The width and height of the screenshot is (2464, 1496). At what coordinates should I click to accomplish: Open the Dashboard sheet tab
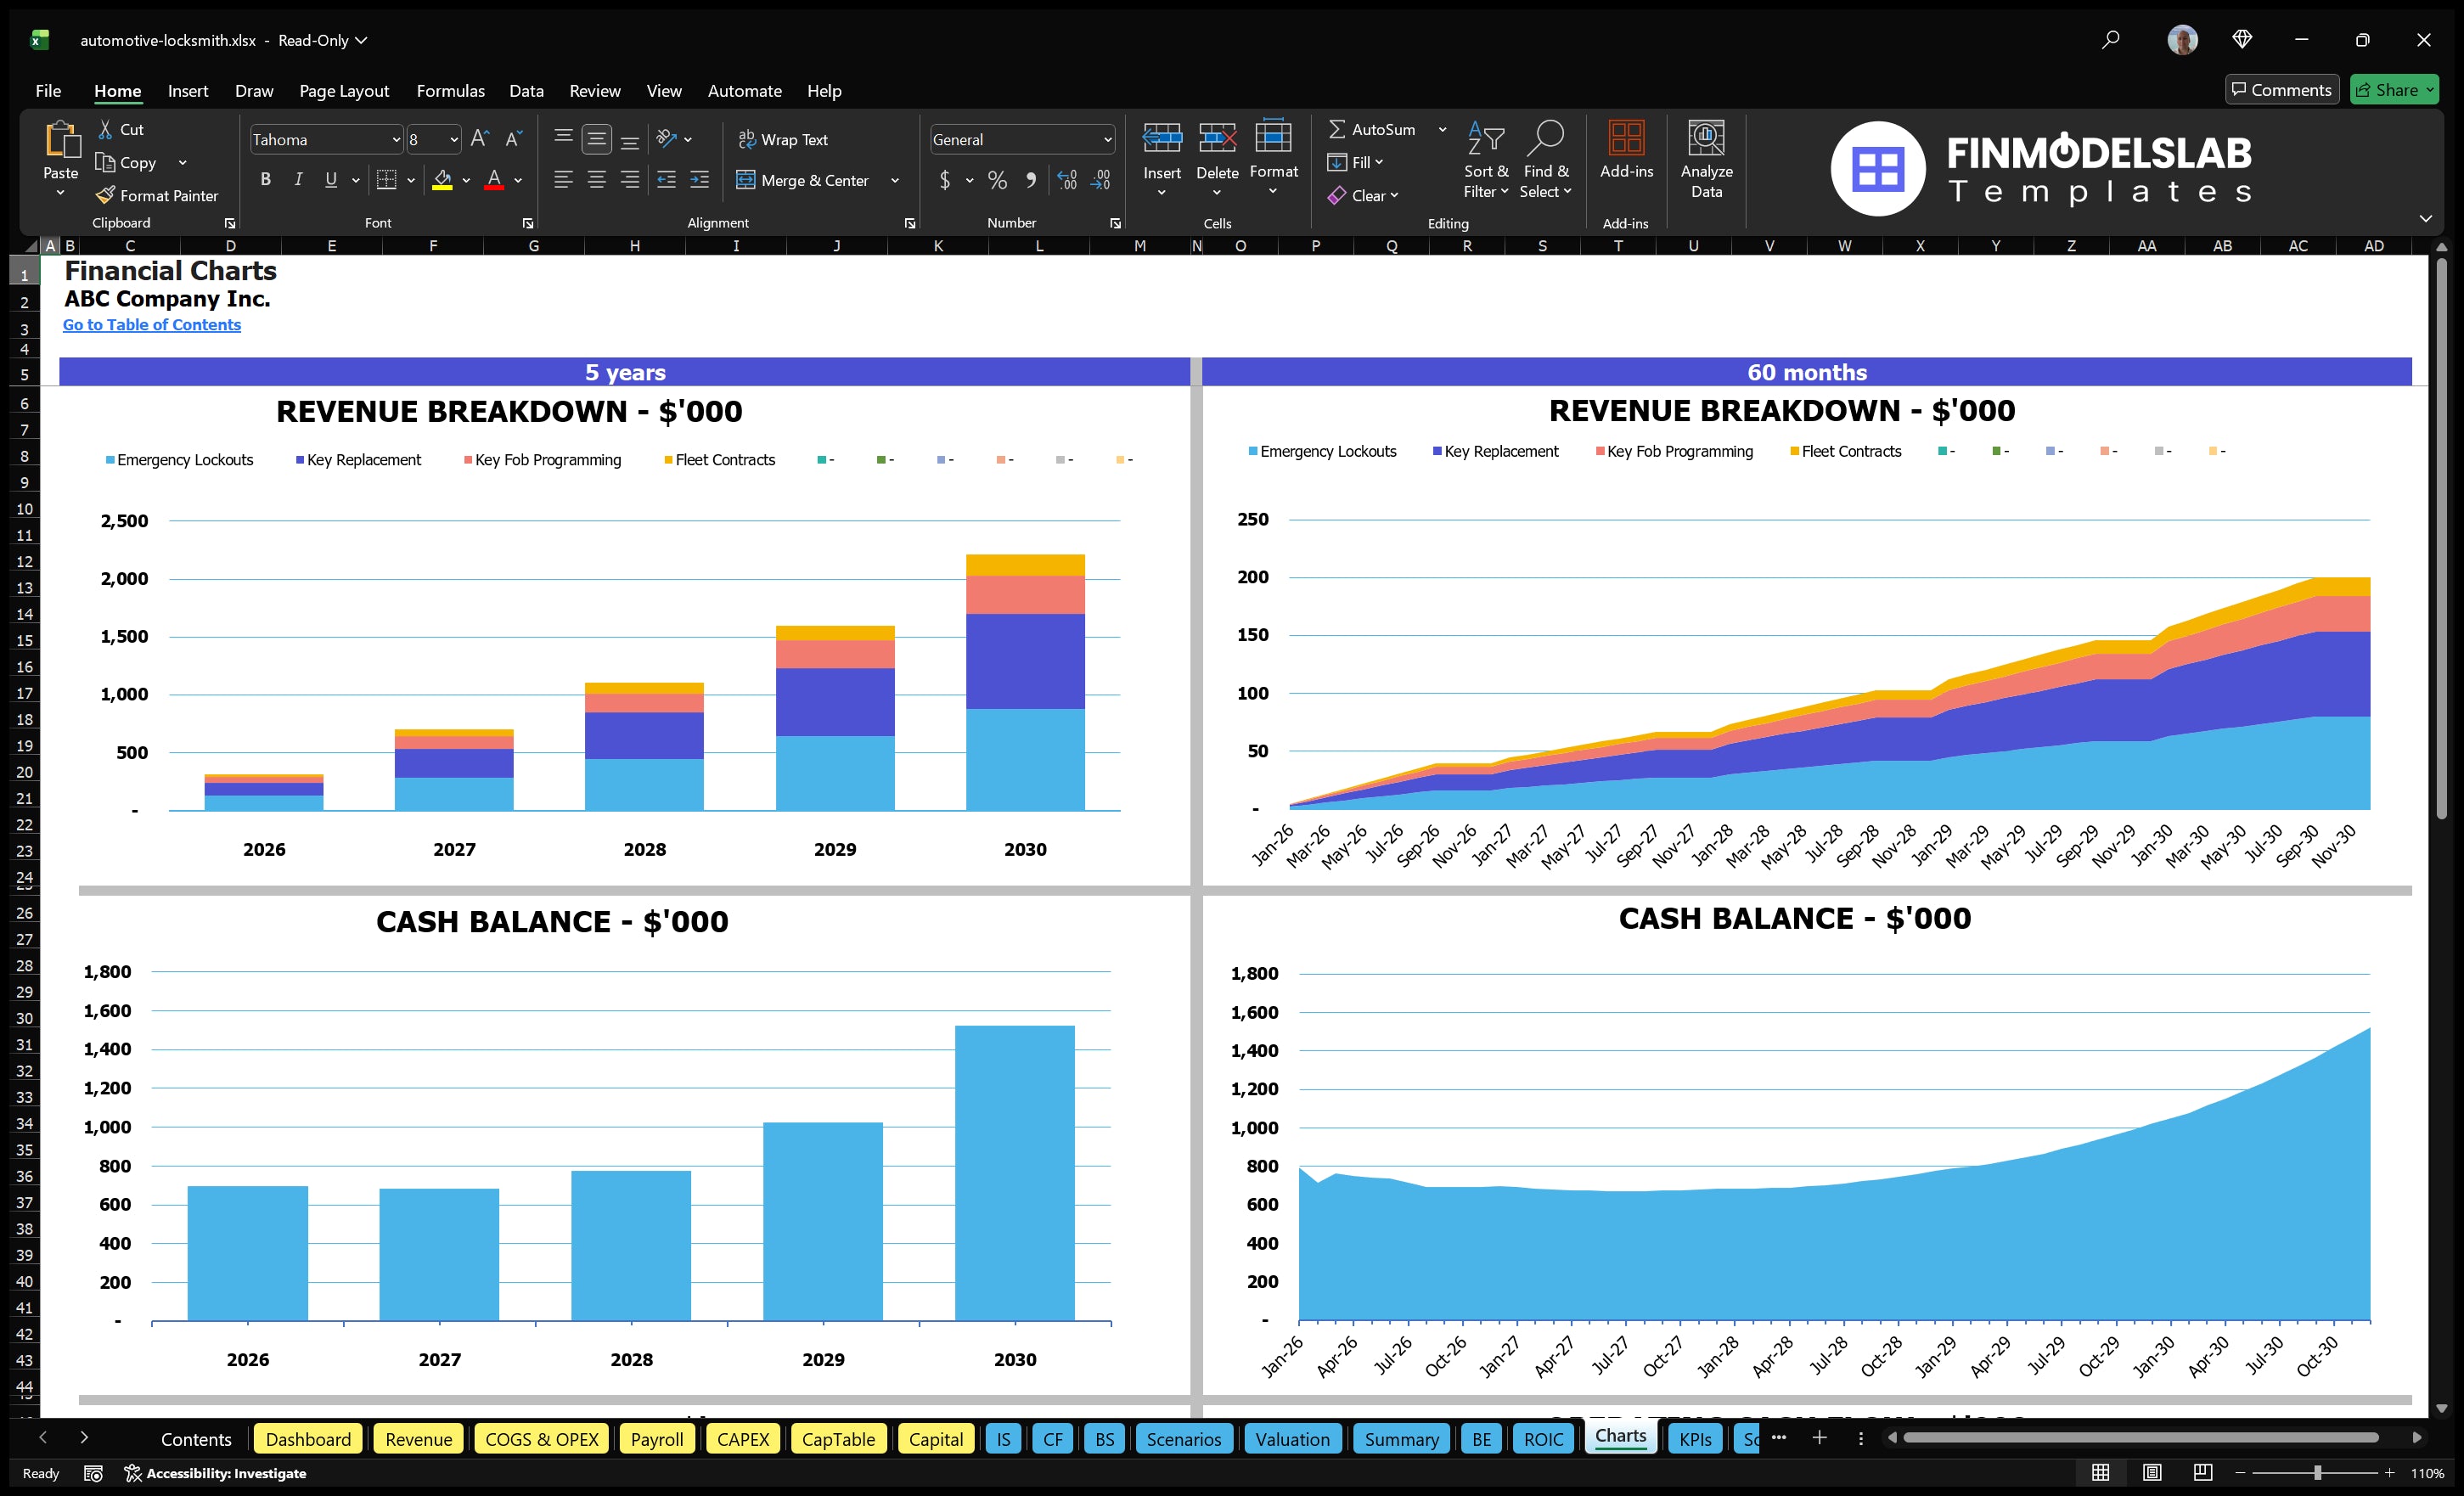308,1439
